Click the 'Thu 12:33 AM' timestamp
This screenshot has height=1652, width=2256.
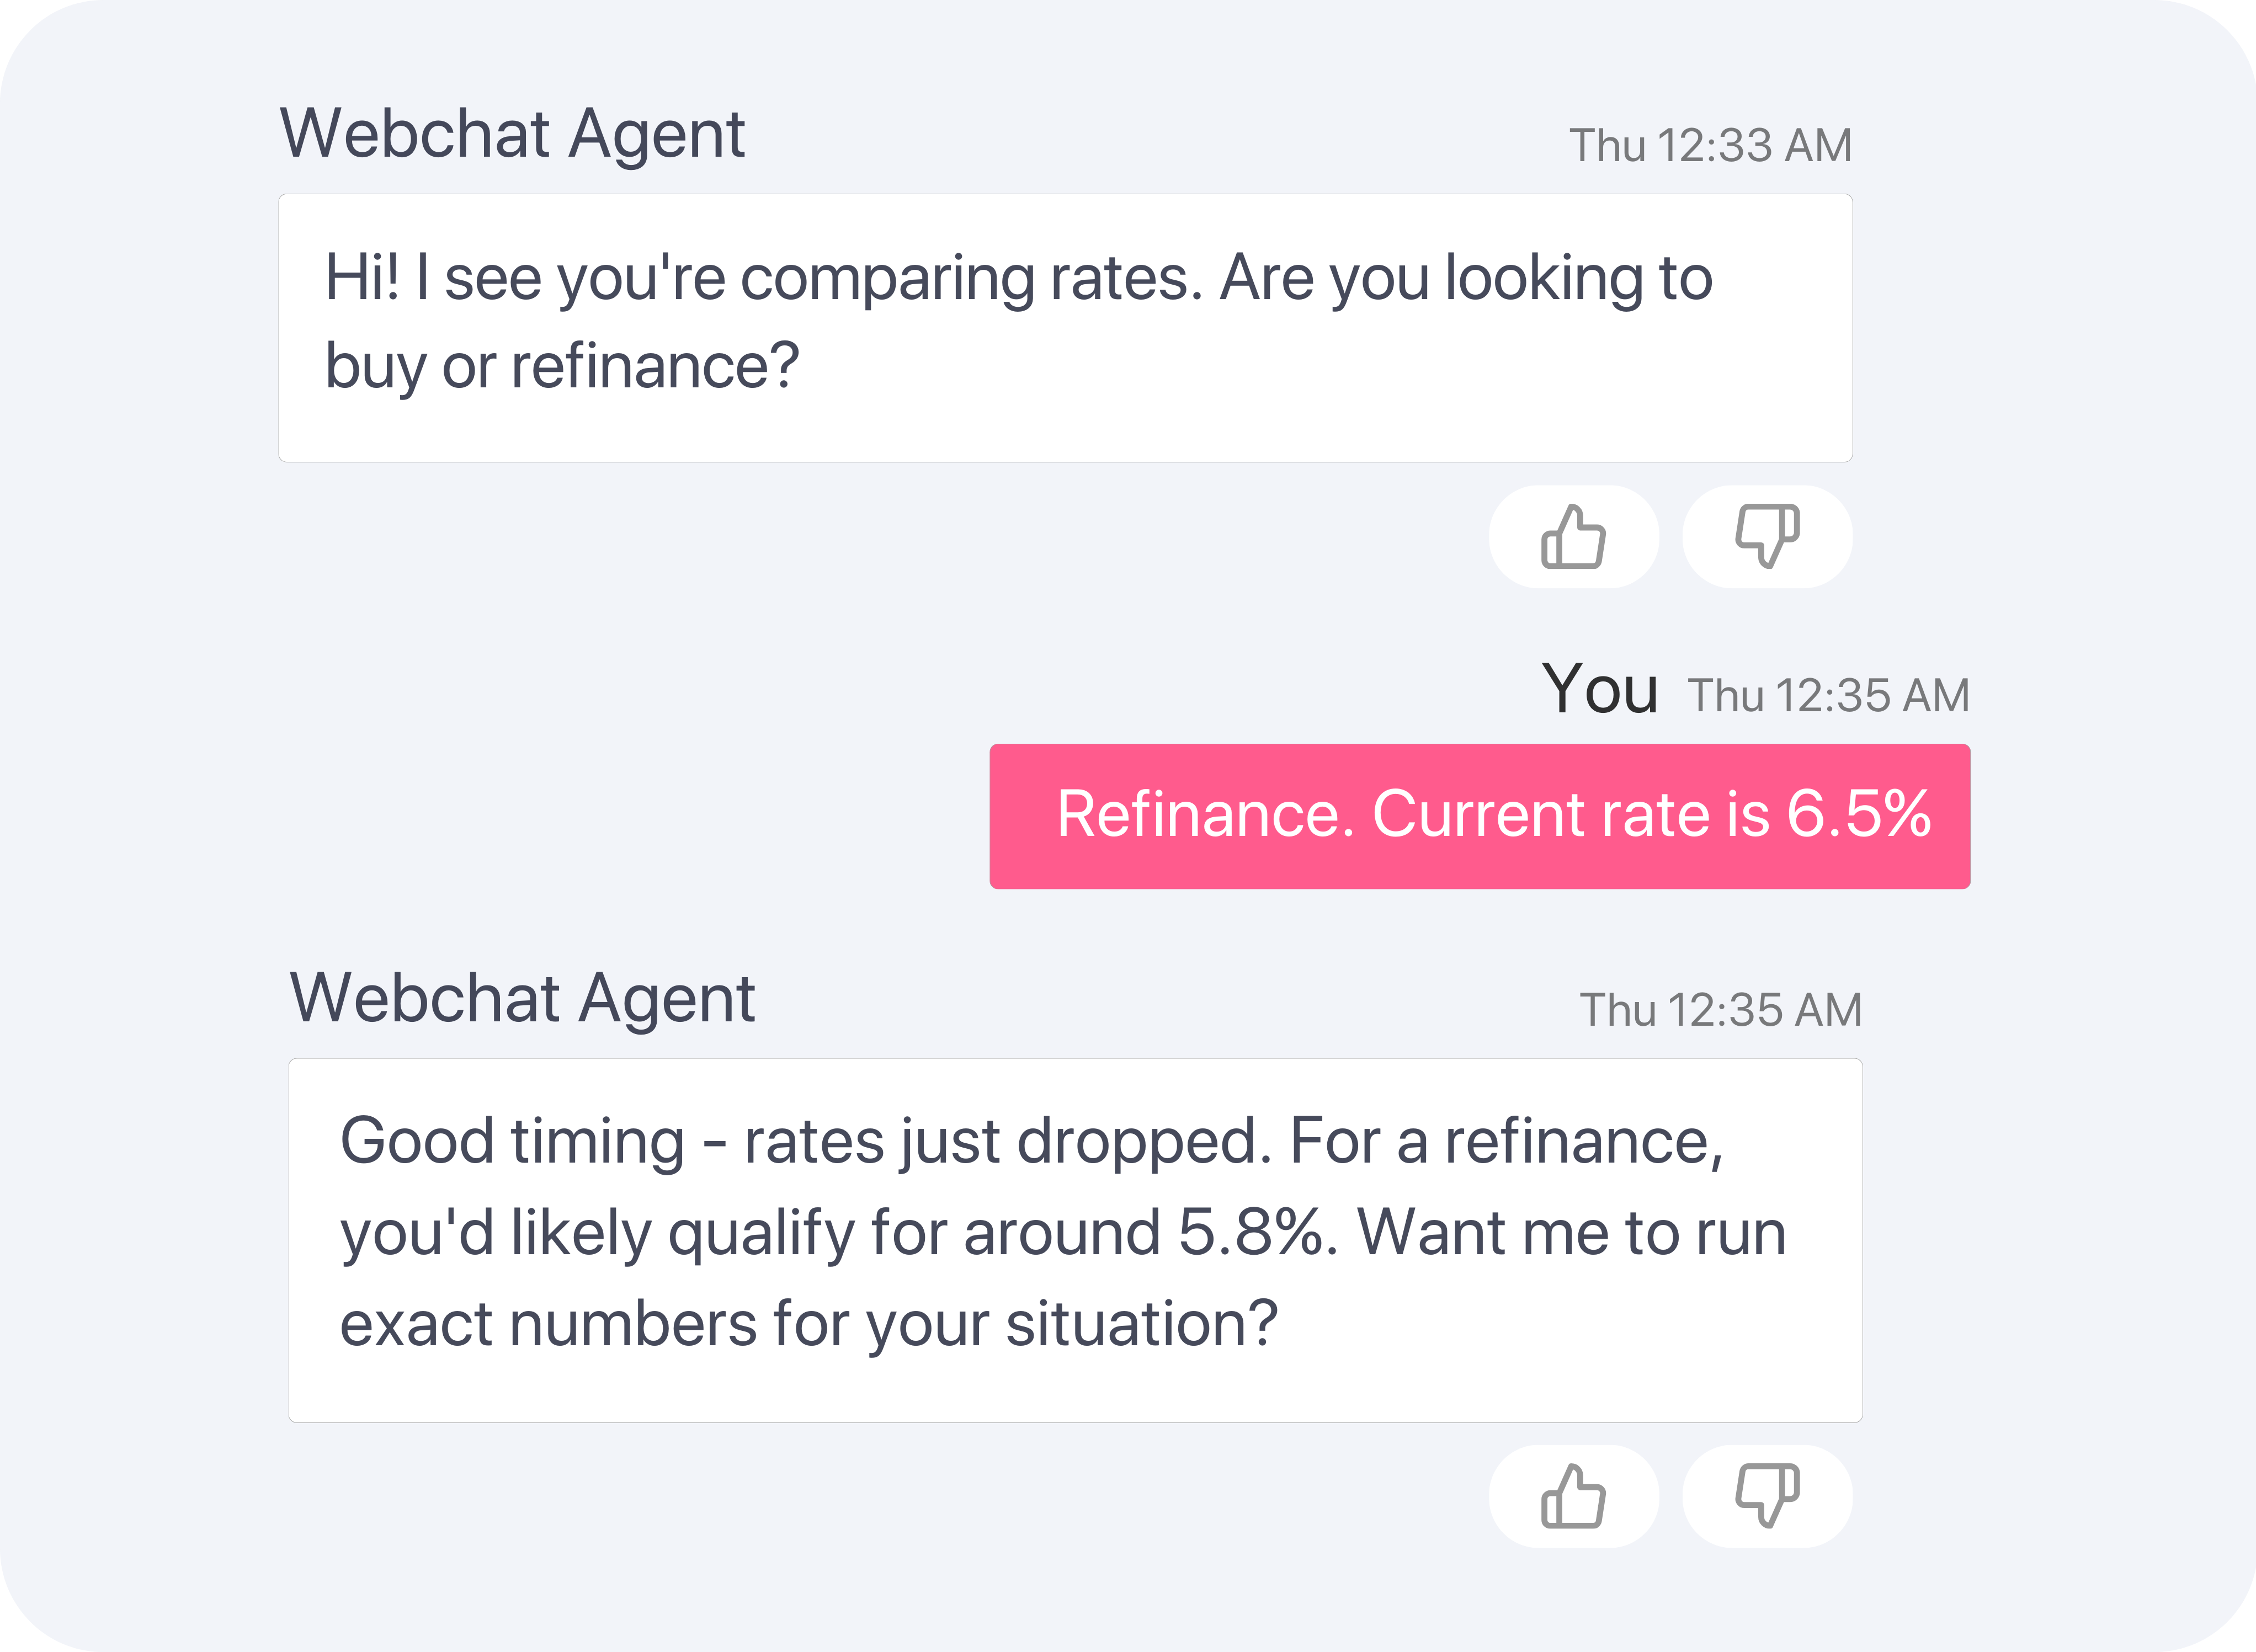pyautogui.click(x=1710, y=146)
